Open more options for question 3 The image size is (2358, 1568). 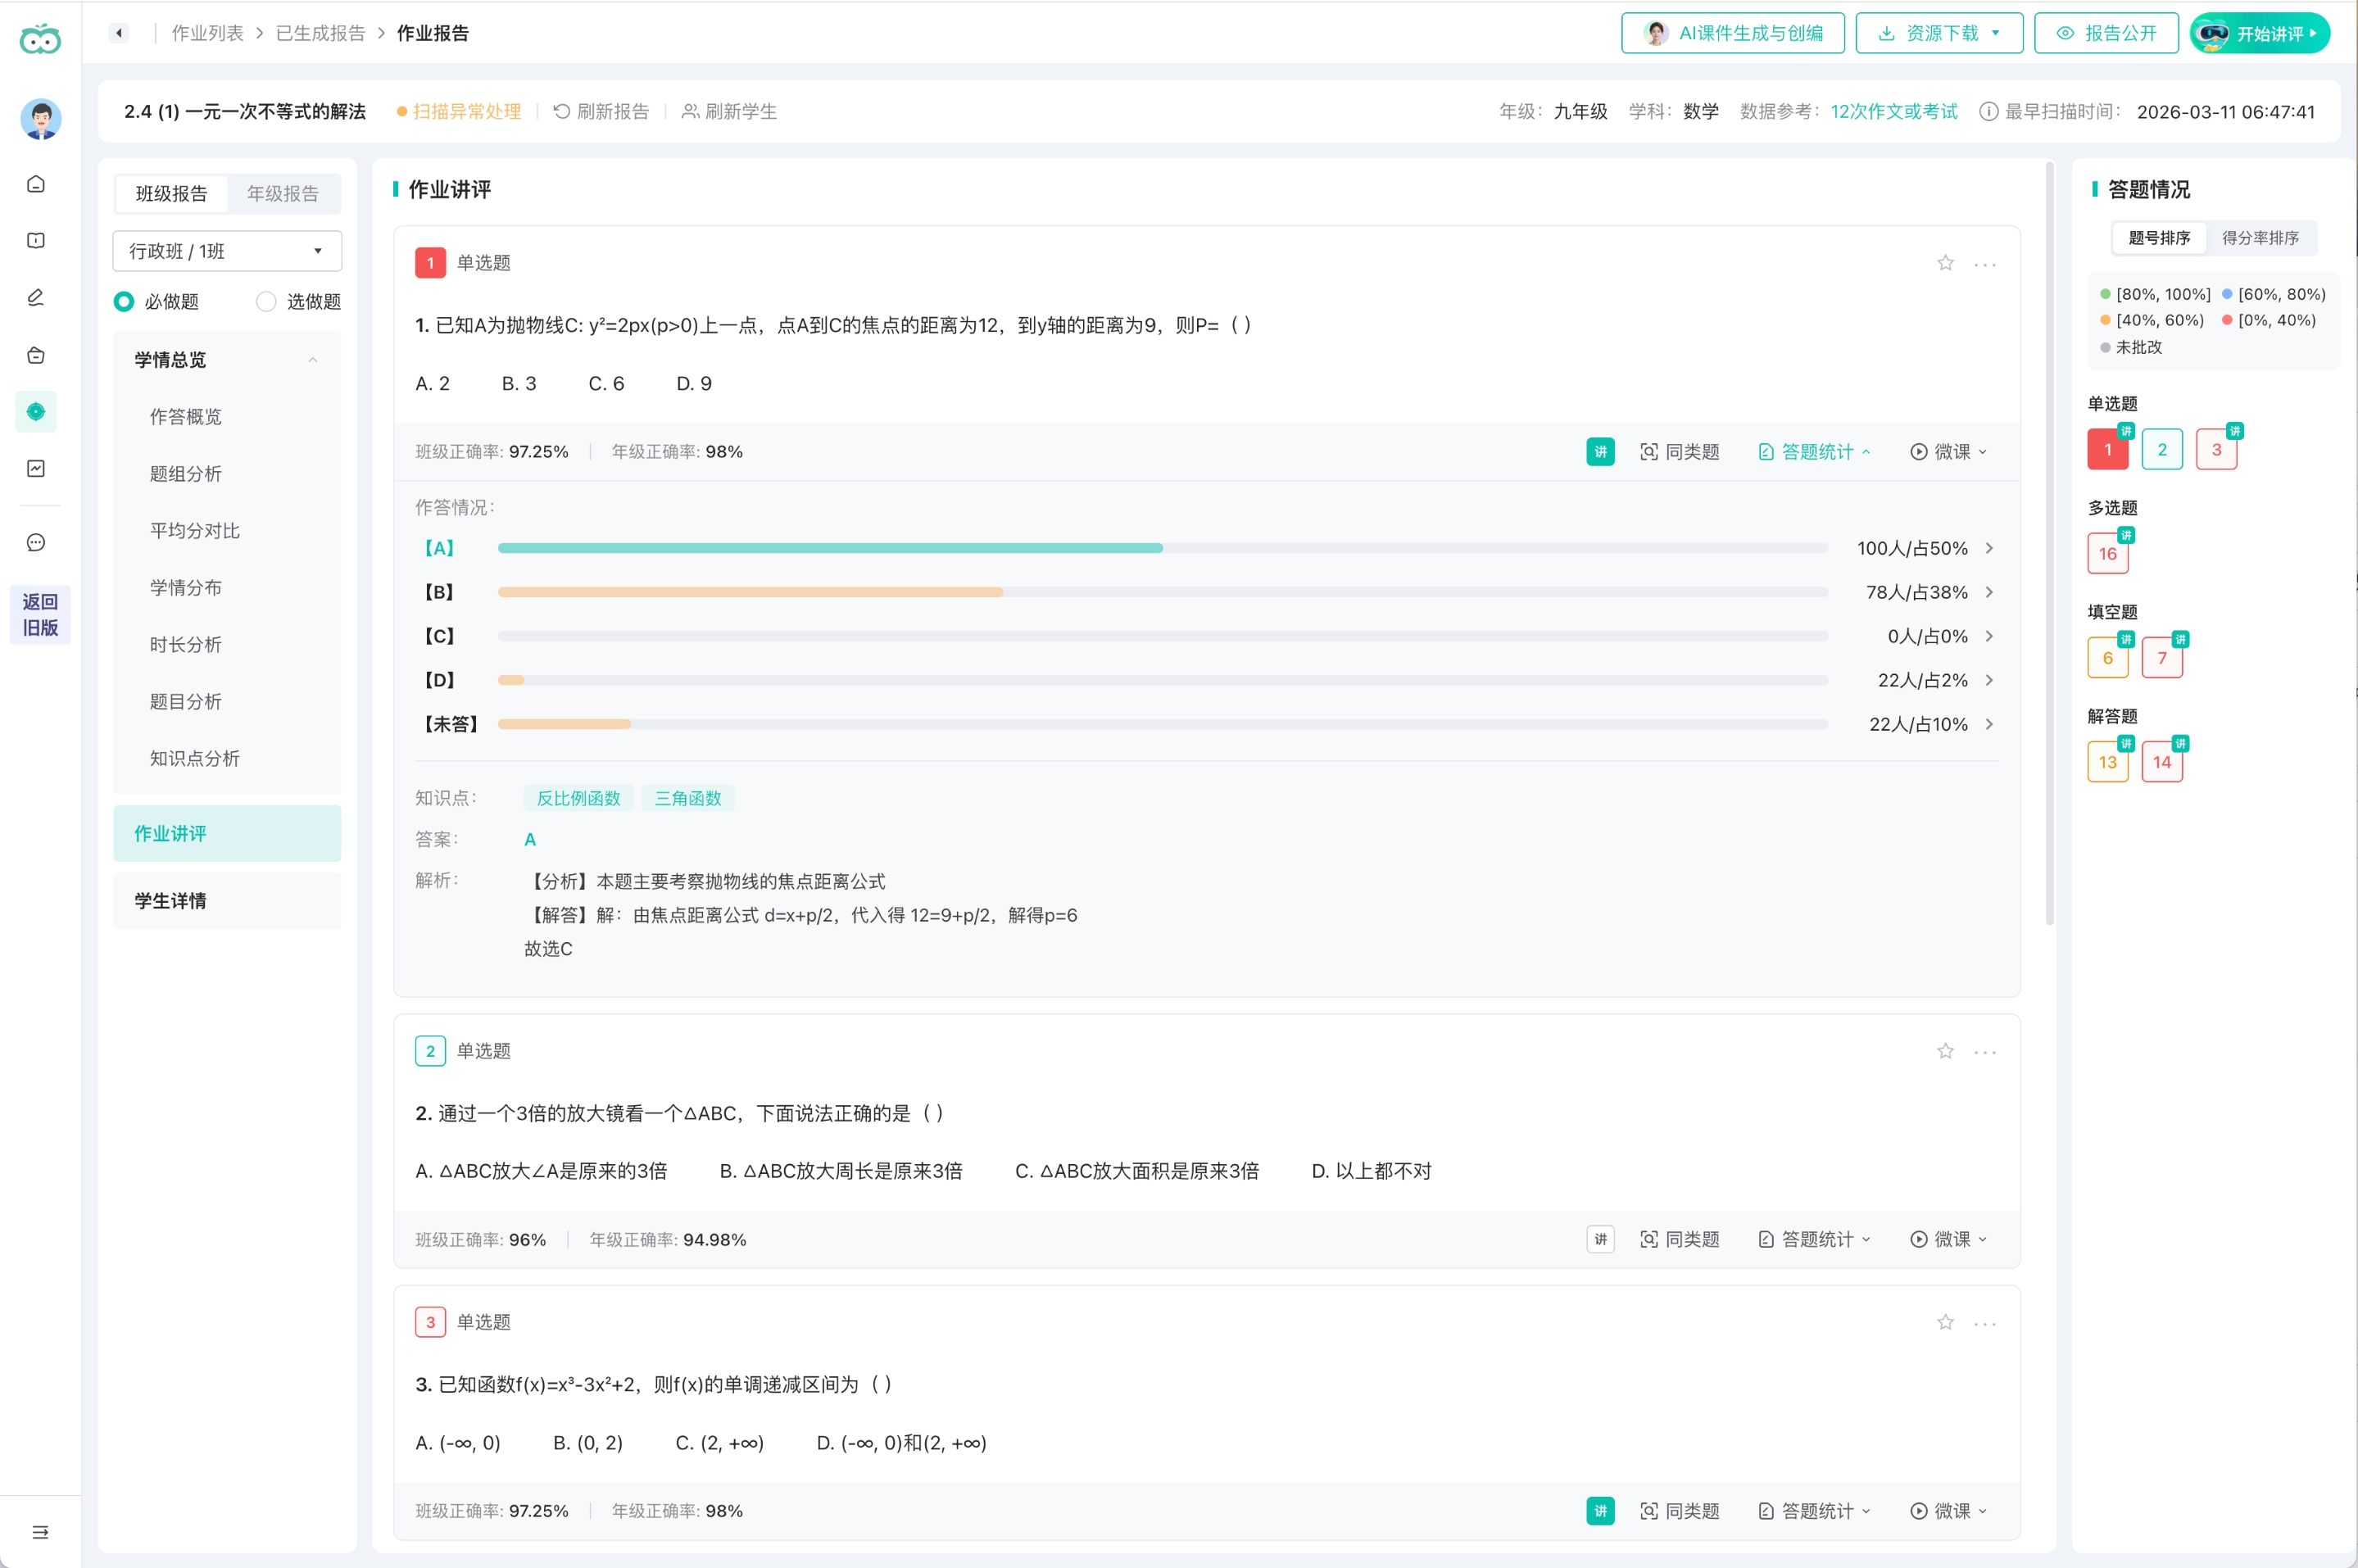coord(1985,1323)
